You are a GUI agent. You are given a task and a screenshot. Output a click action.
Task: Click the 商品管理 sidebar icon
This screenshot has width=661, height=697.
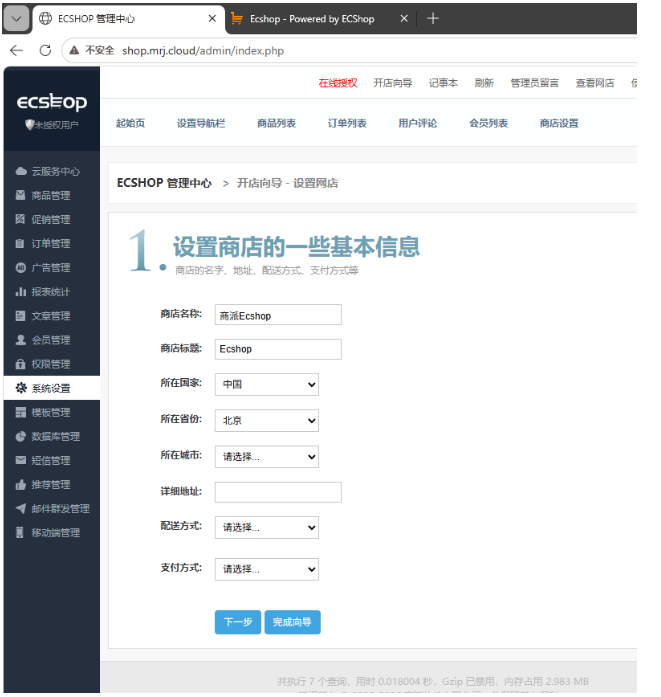(x=20, y=195)
